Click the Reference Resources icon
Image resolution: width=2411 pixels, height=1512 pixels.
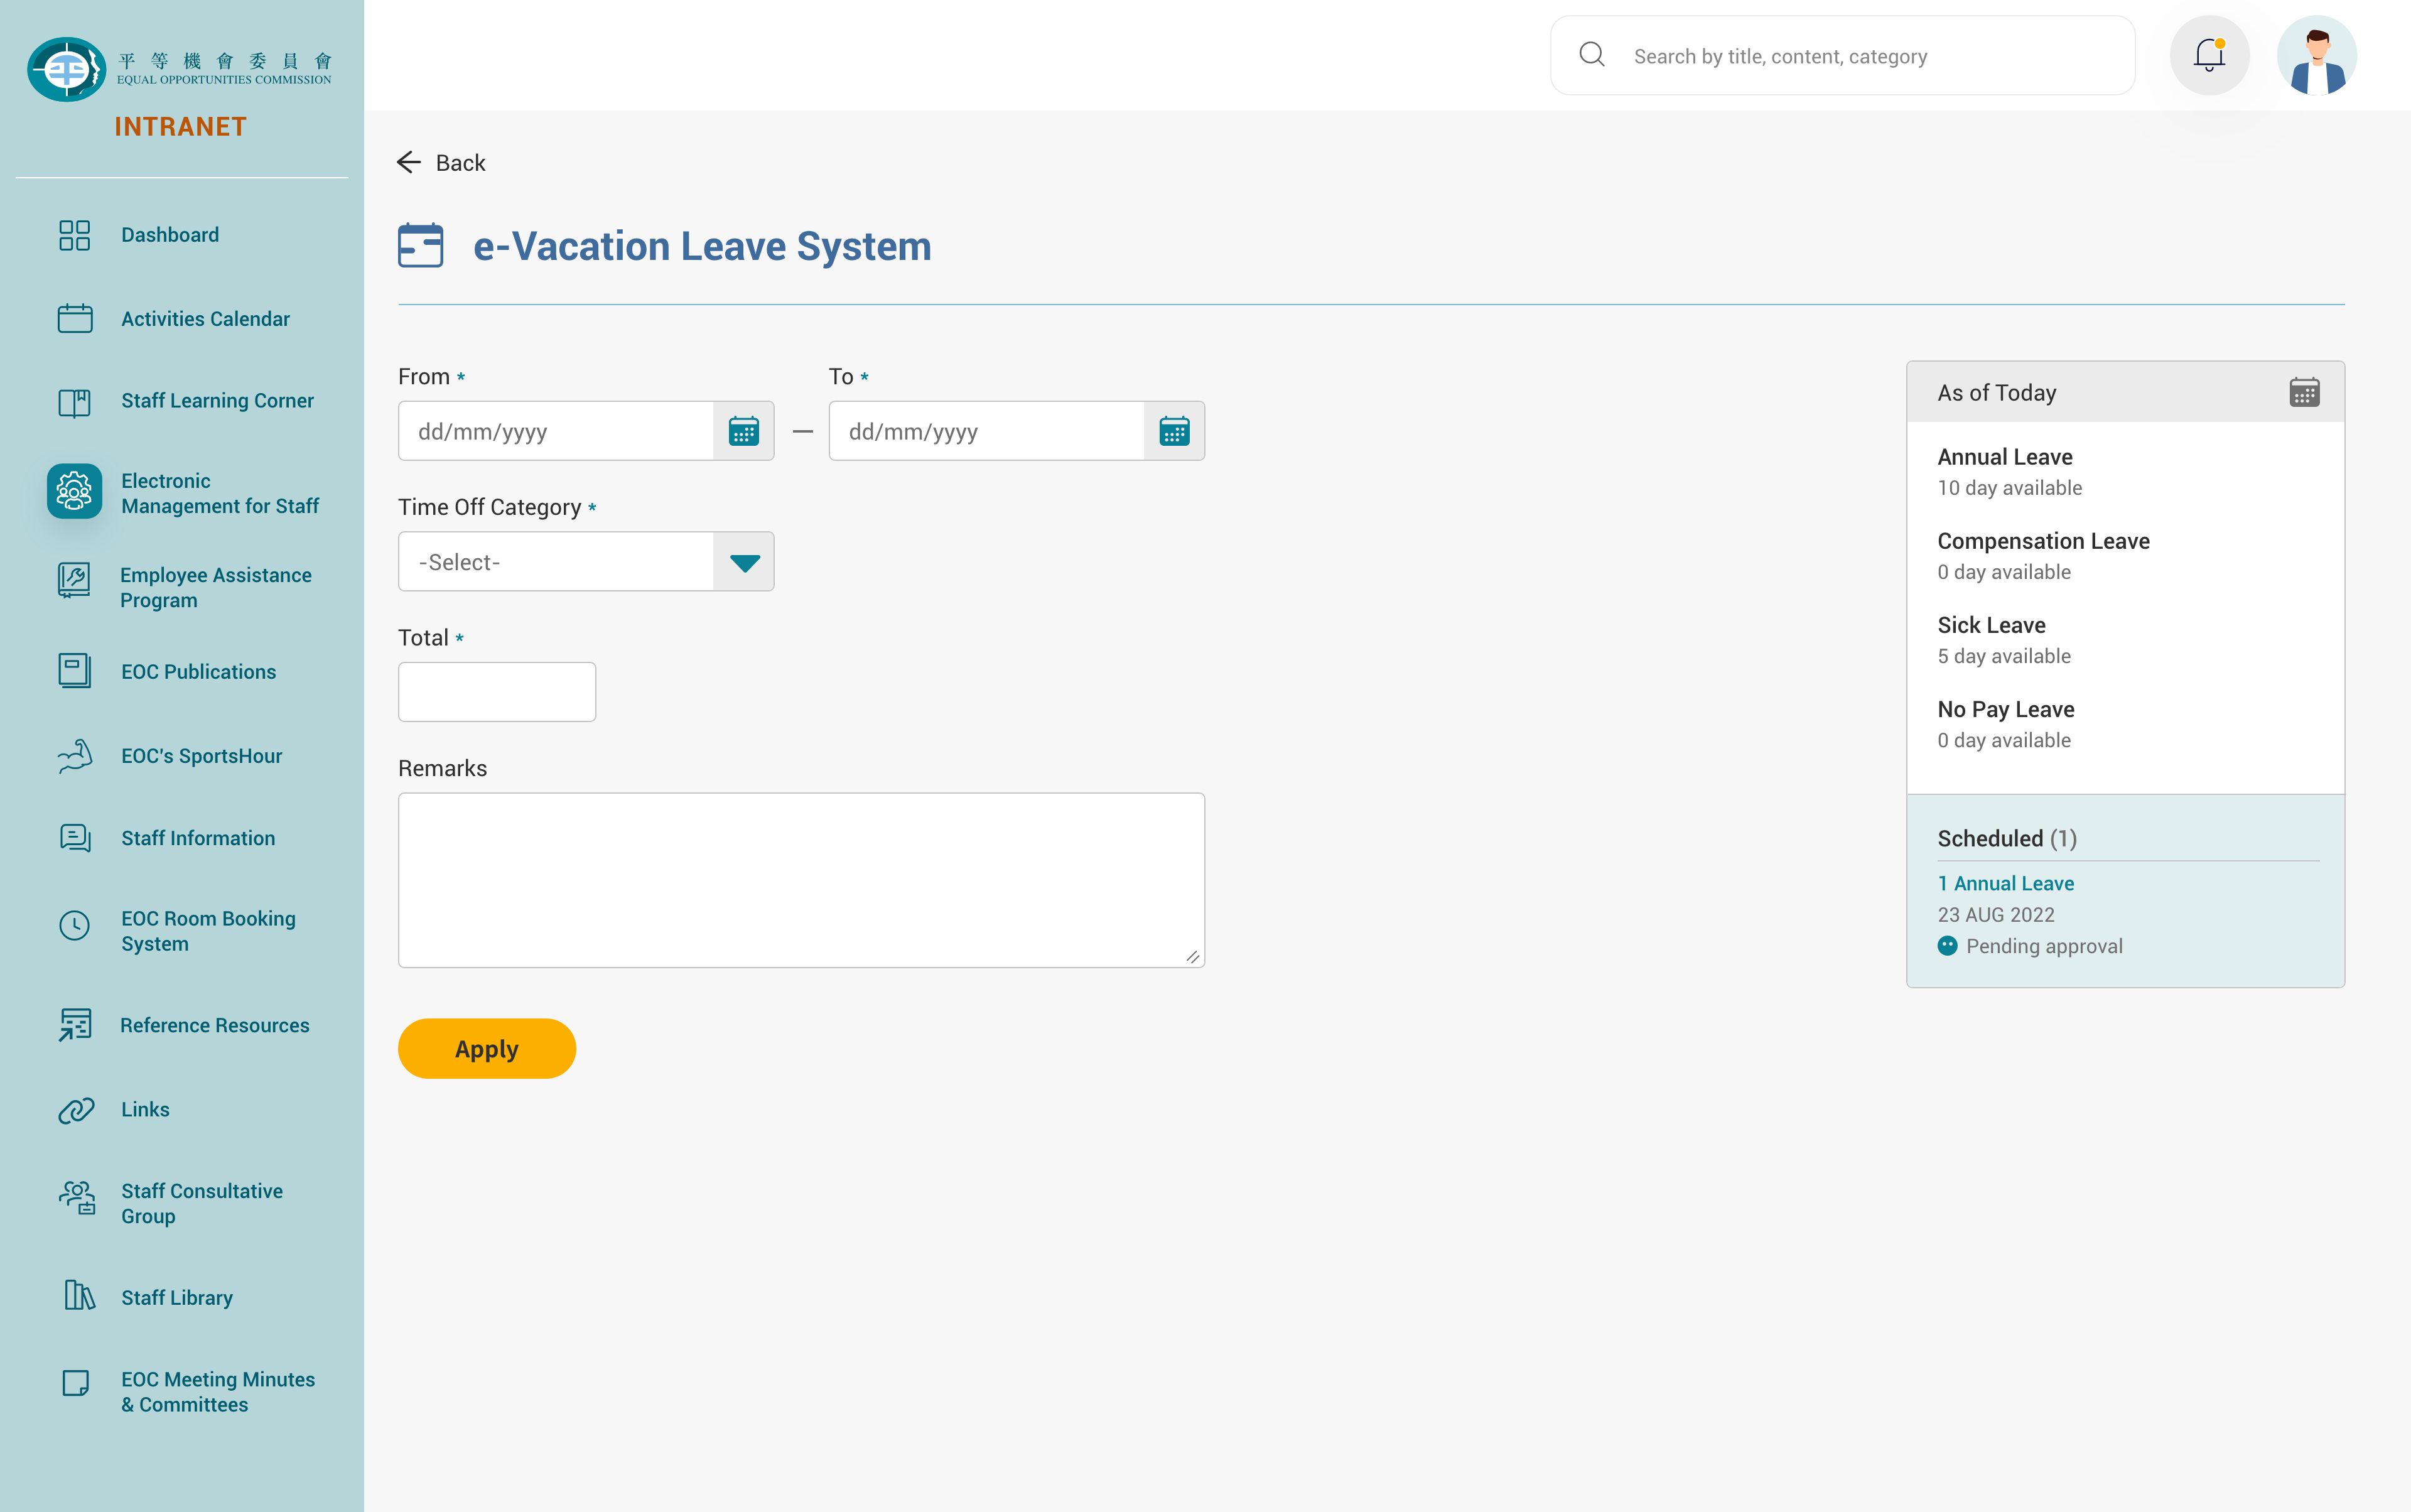click(74, 1025)
